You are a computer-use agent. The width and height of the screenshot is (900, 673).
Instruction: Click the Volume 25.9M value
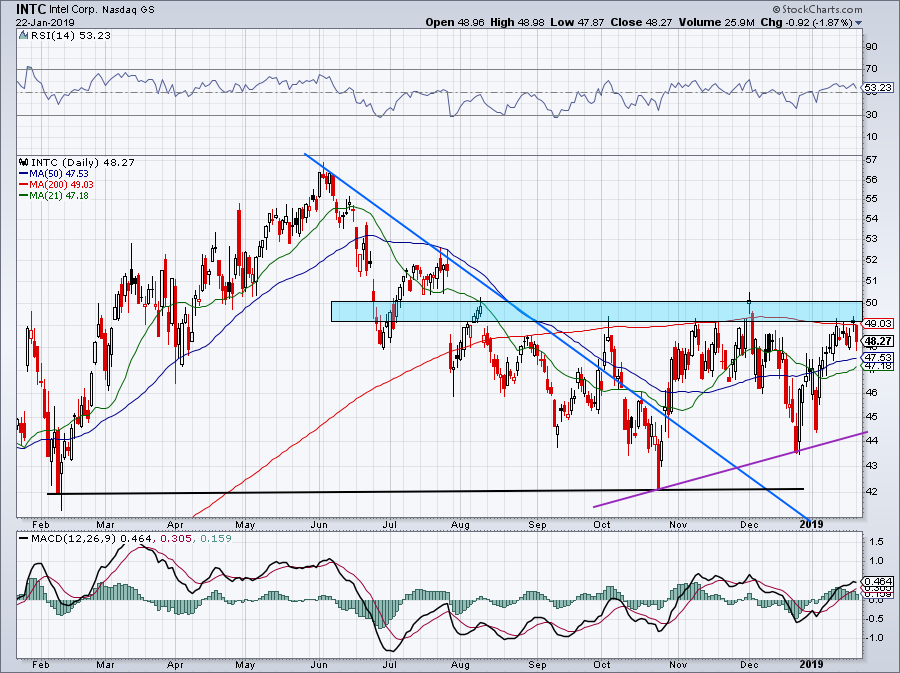(x=716, y=22)
